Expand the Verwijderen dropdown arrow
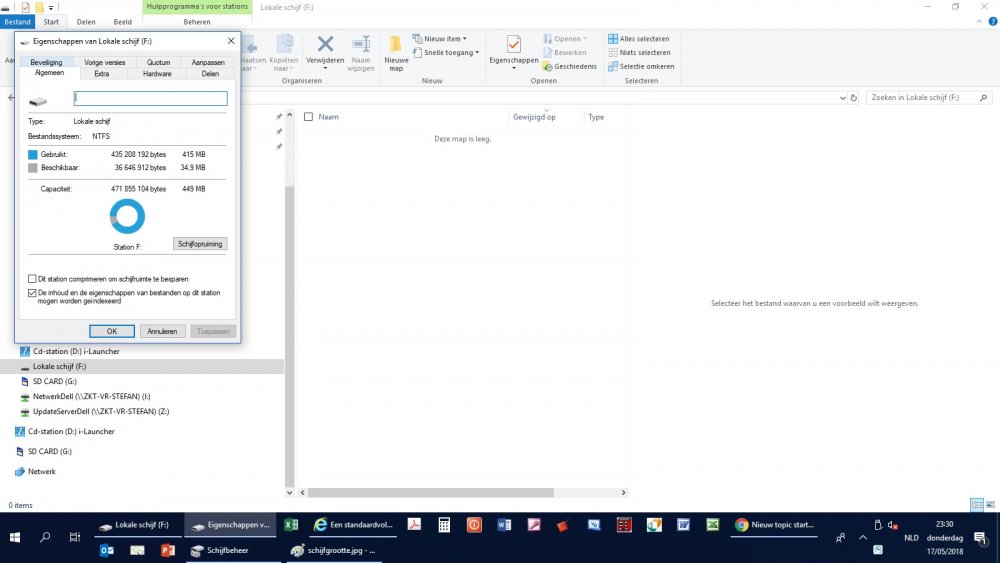The height and width of the screenshot is (563, 1000). coord(325,70)
